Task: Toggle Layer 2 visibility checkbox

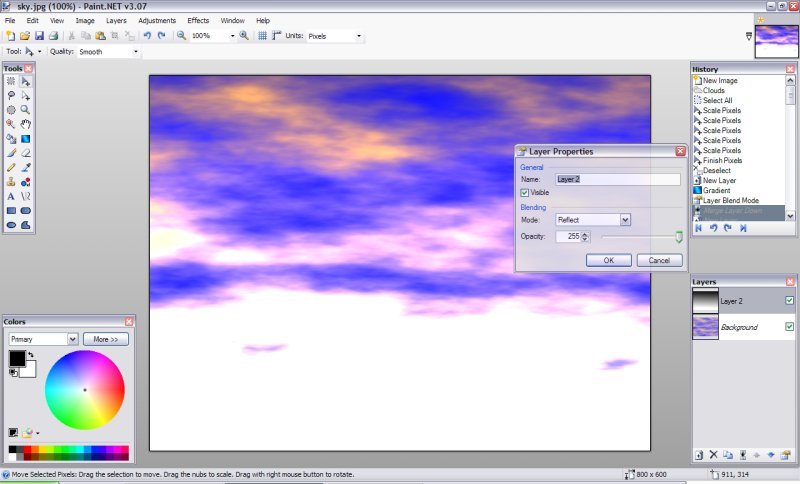Action: (x=789, y=301)
